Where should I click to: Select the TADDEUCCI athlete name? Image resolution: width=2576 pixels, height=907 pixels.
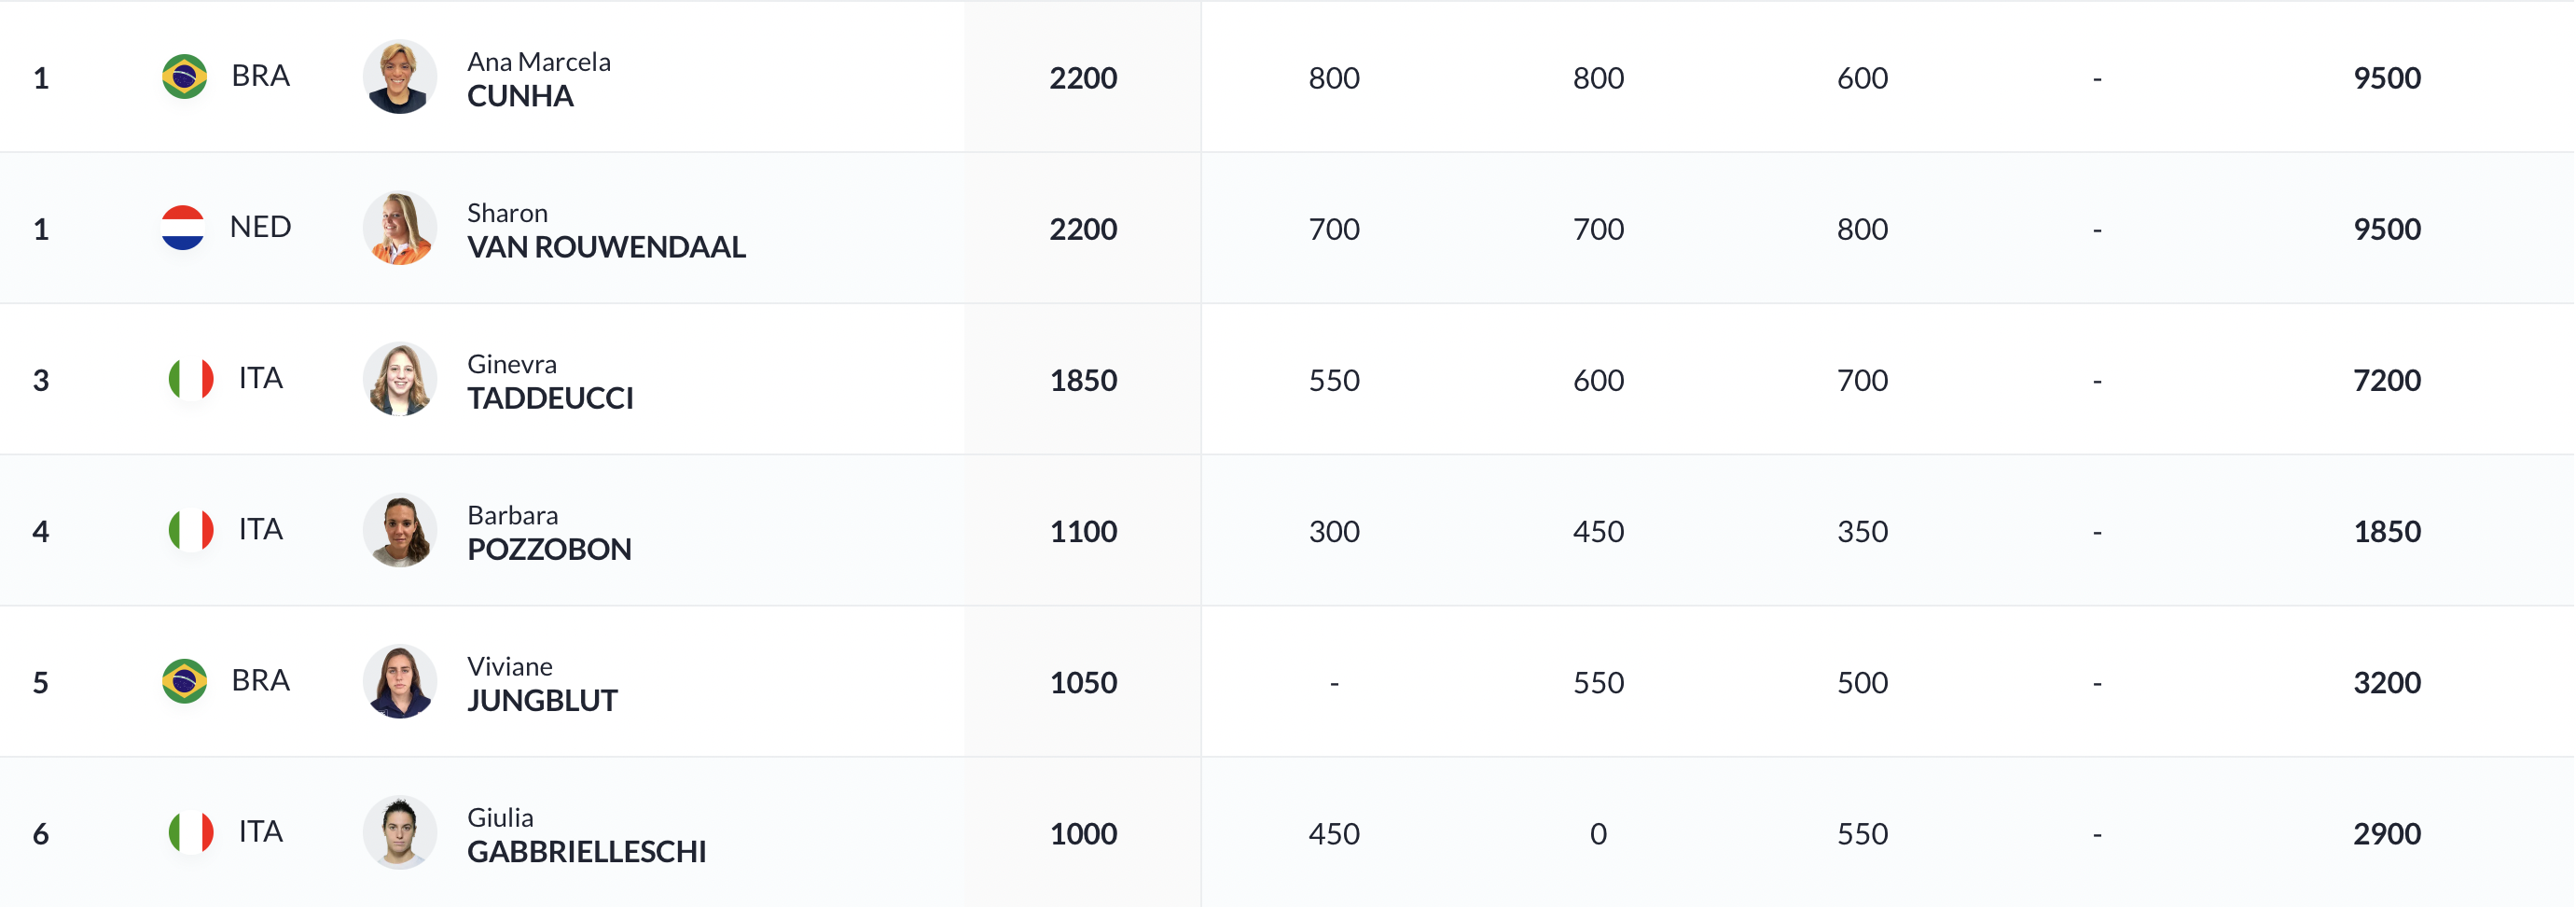pyautogui.click(x=550, y=398)
